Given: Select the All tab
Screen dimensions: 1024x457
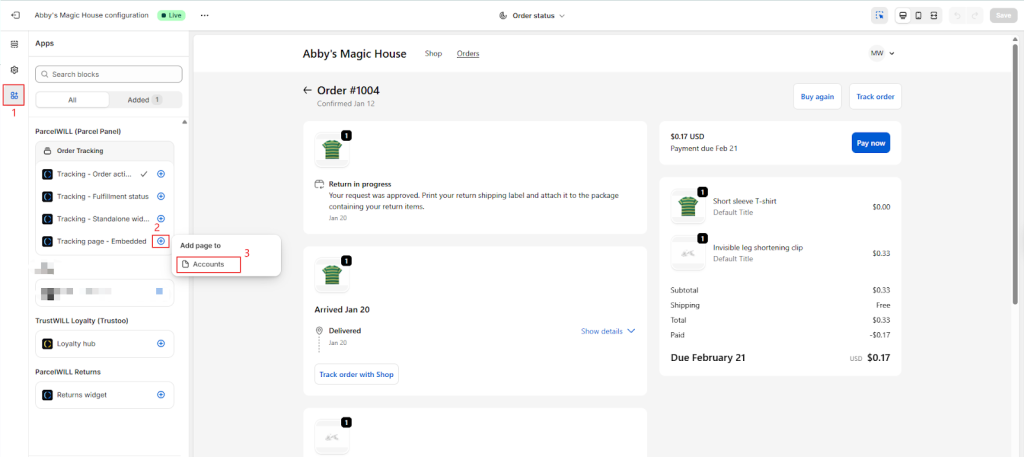Looking at the screenshot, I should coord(72,100).
